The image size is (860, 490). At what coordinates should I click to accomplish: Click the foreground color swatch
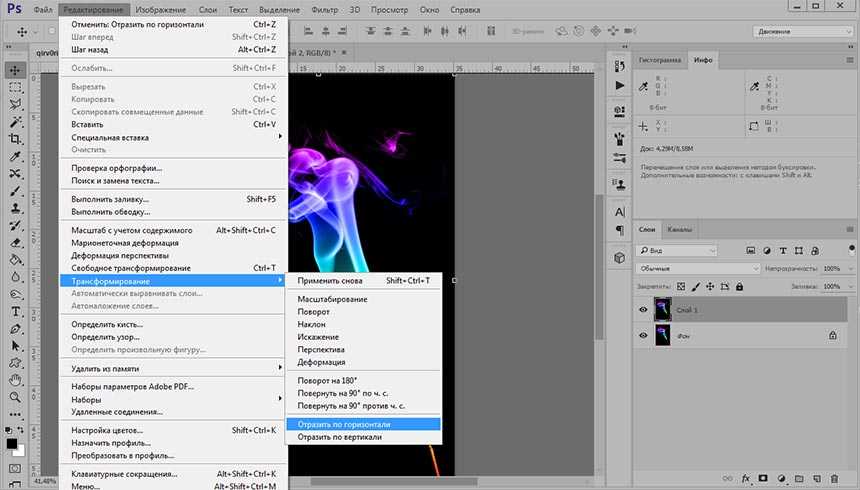(11, 443)
